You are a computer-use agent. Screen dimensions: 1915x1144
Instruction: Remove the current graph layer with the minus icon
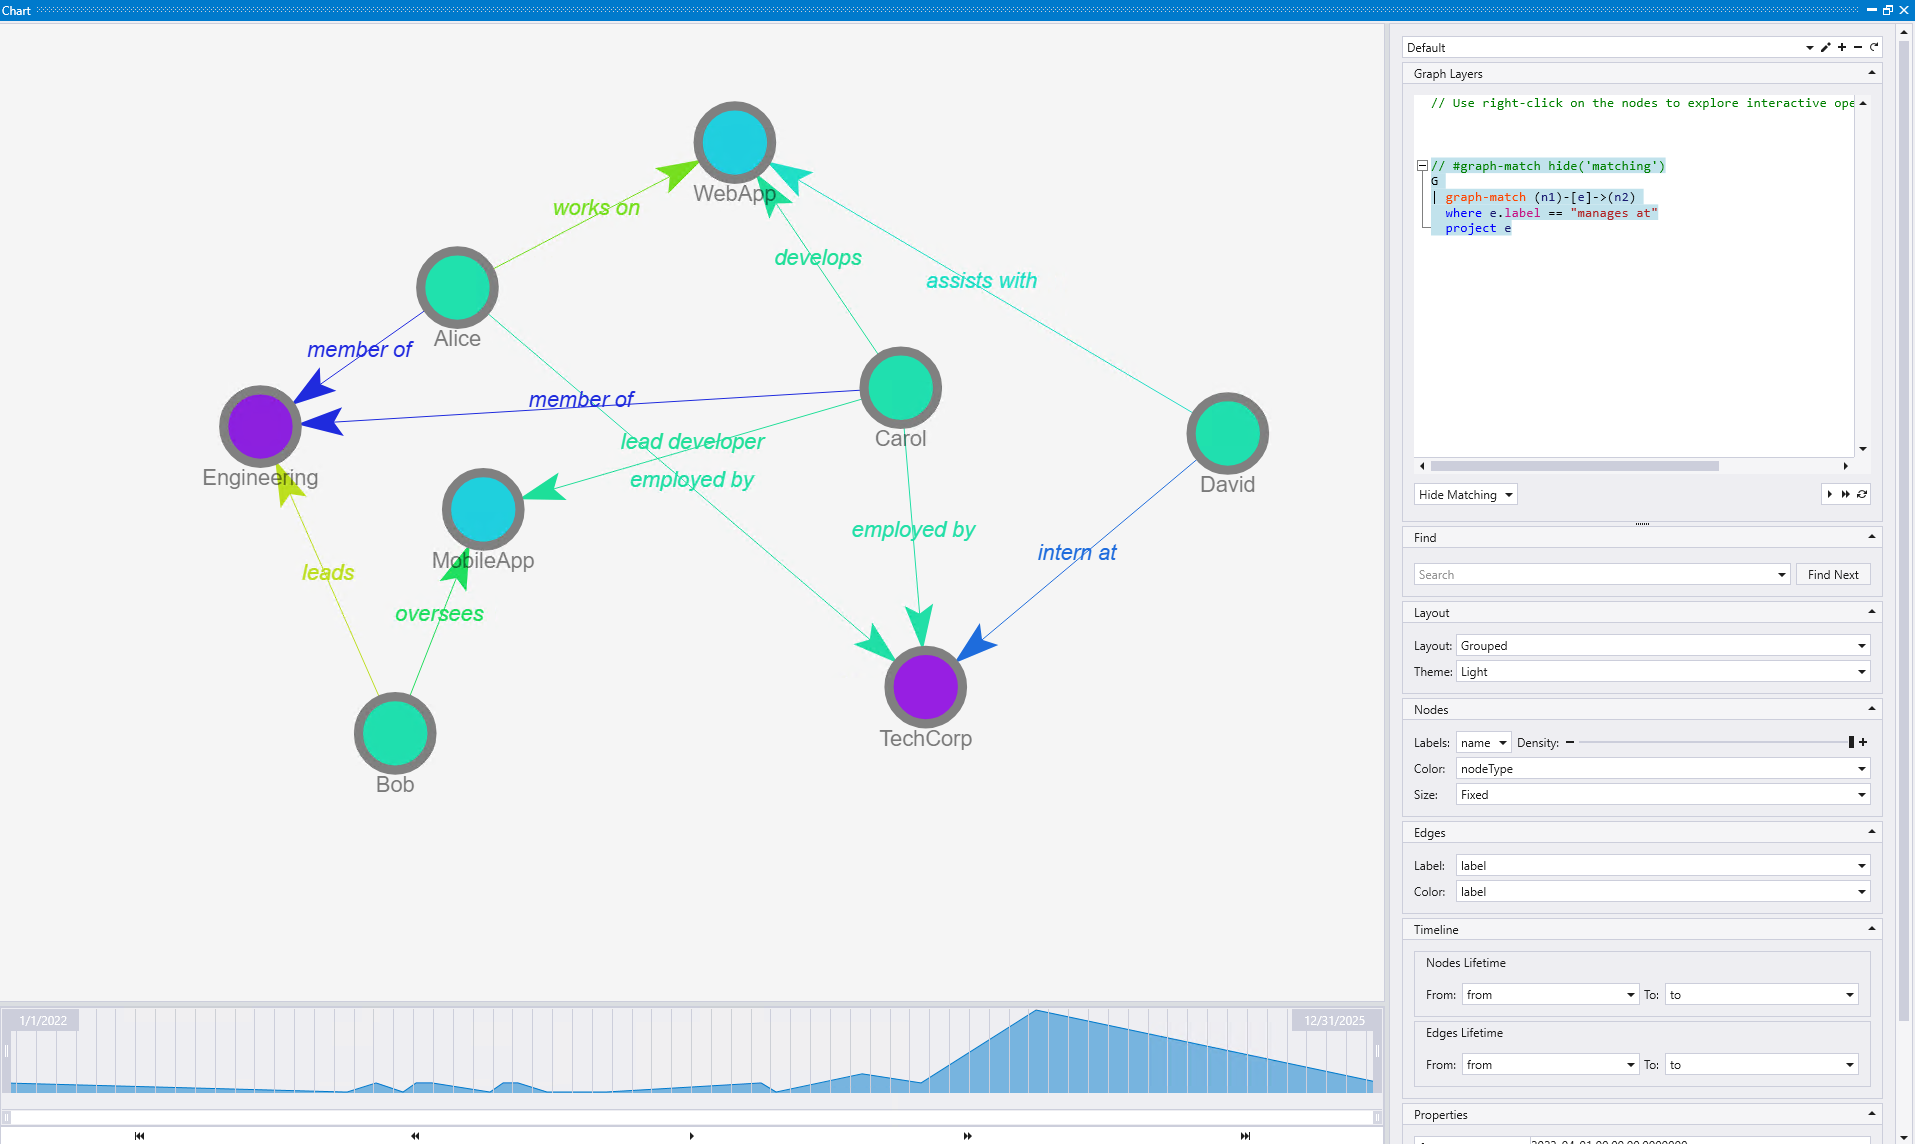[1857, 47]
